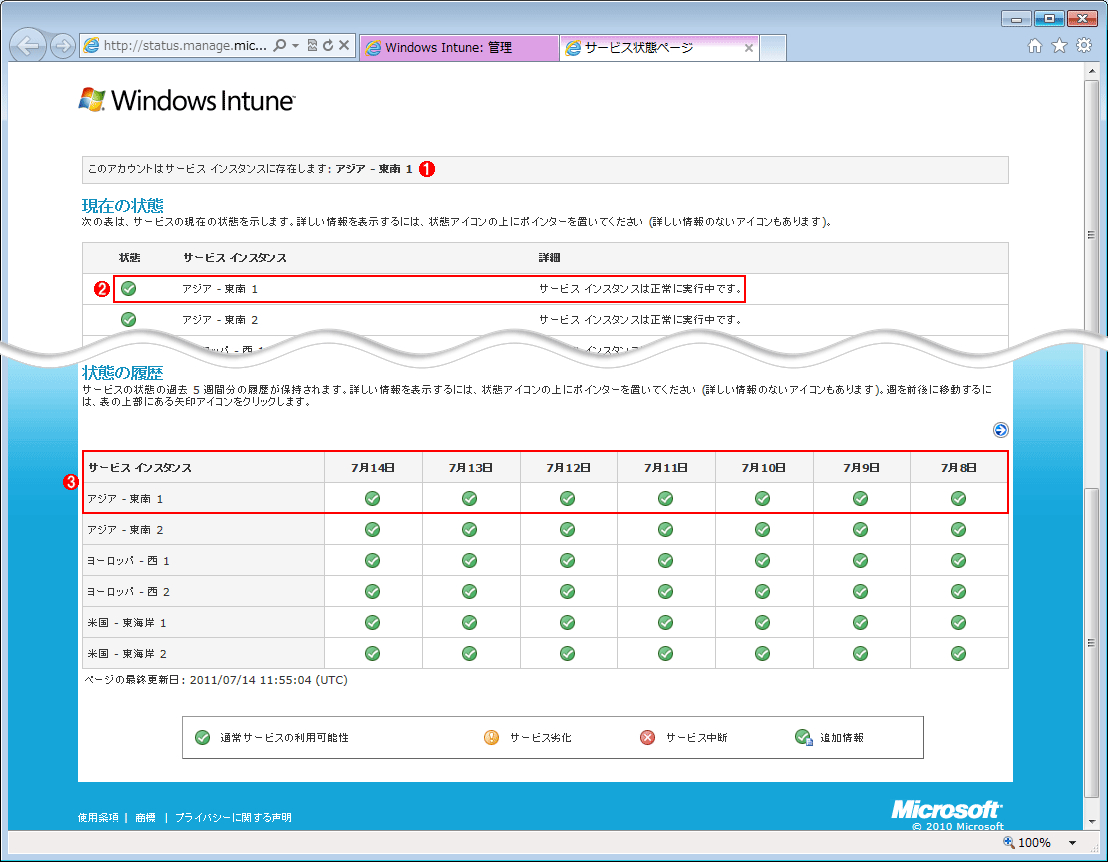Click 7月14日 status icon for アジア - 東南 1
The image size is (1108, 862).
pos(372,499)
